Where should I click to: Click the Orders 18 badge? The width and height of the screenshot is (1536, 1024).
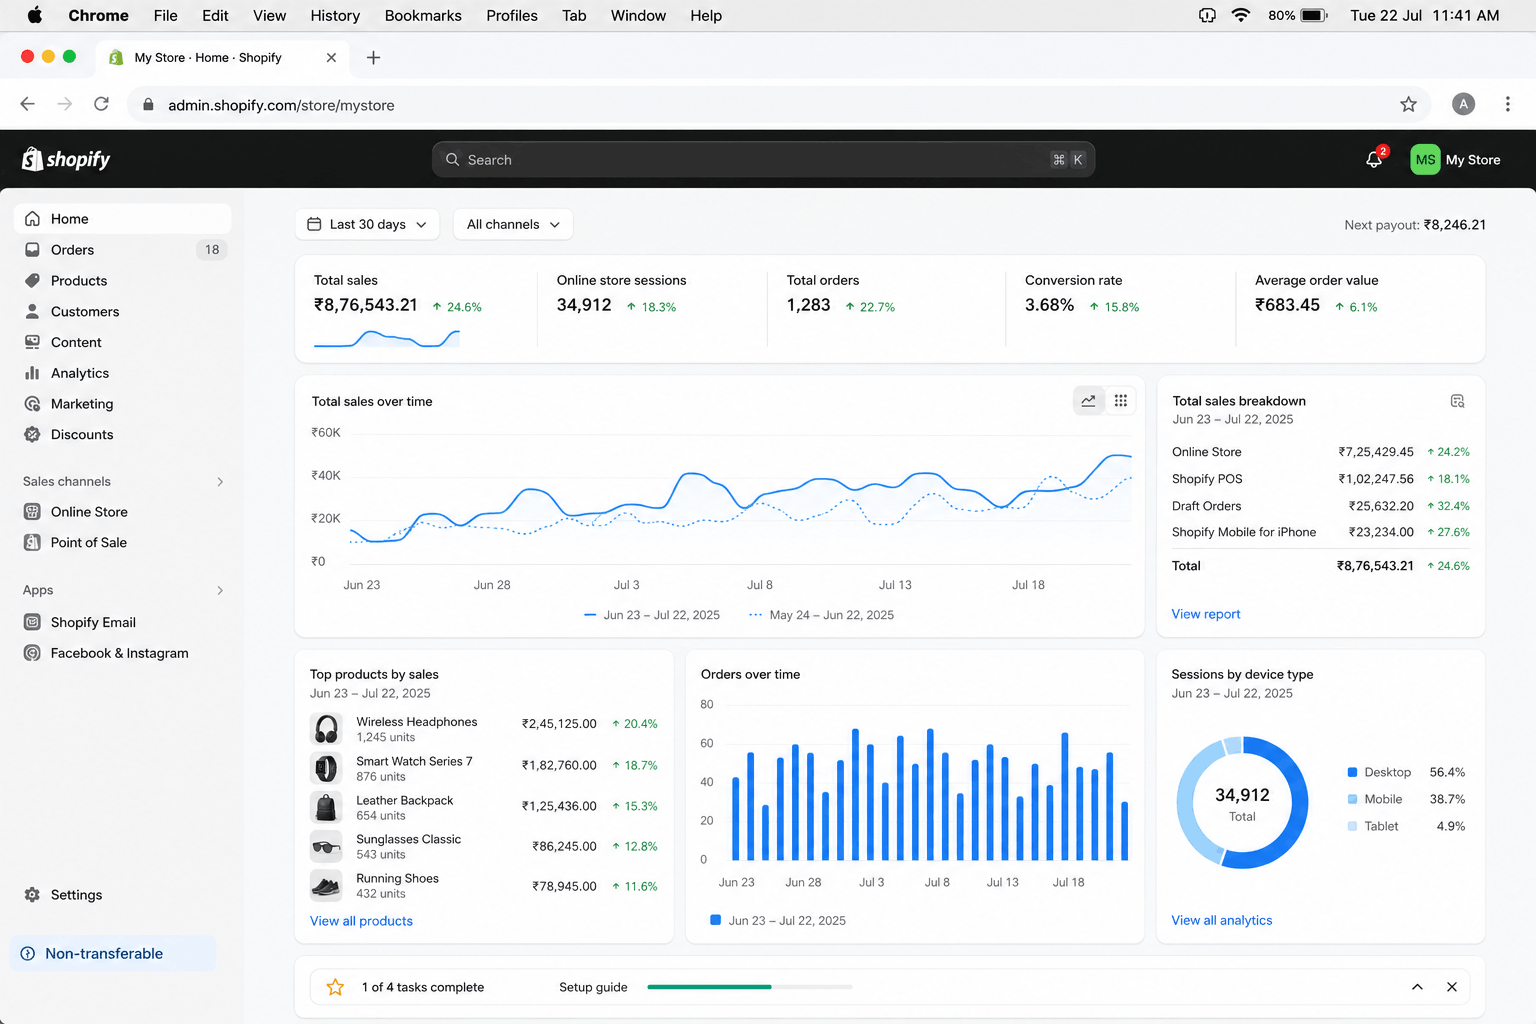tap(212, 250)
